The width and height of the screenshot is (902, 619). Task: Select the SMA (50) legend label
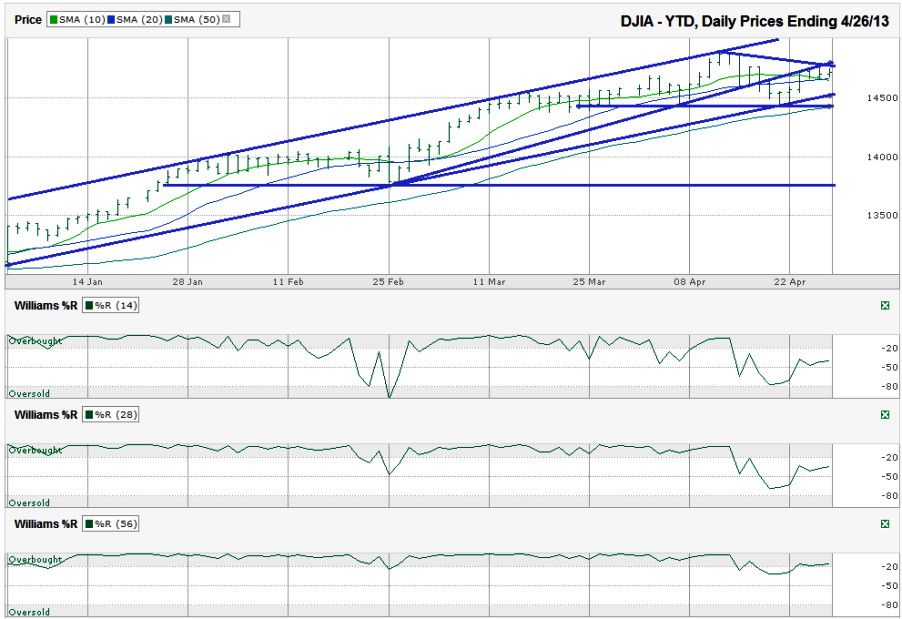(x=197, y=20)
